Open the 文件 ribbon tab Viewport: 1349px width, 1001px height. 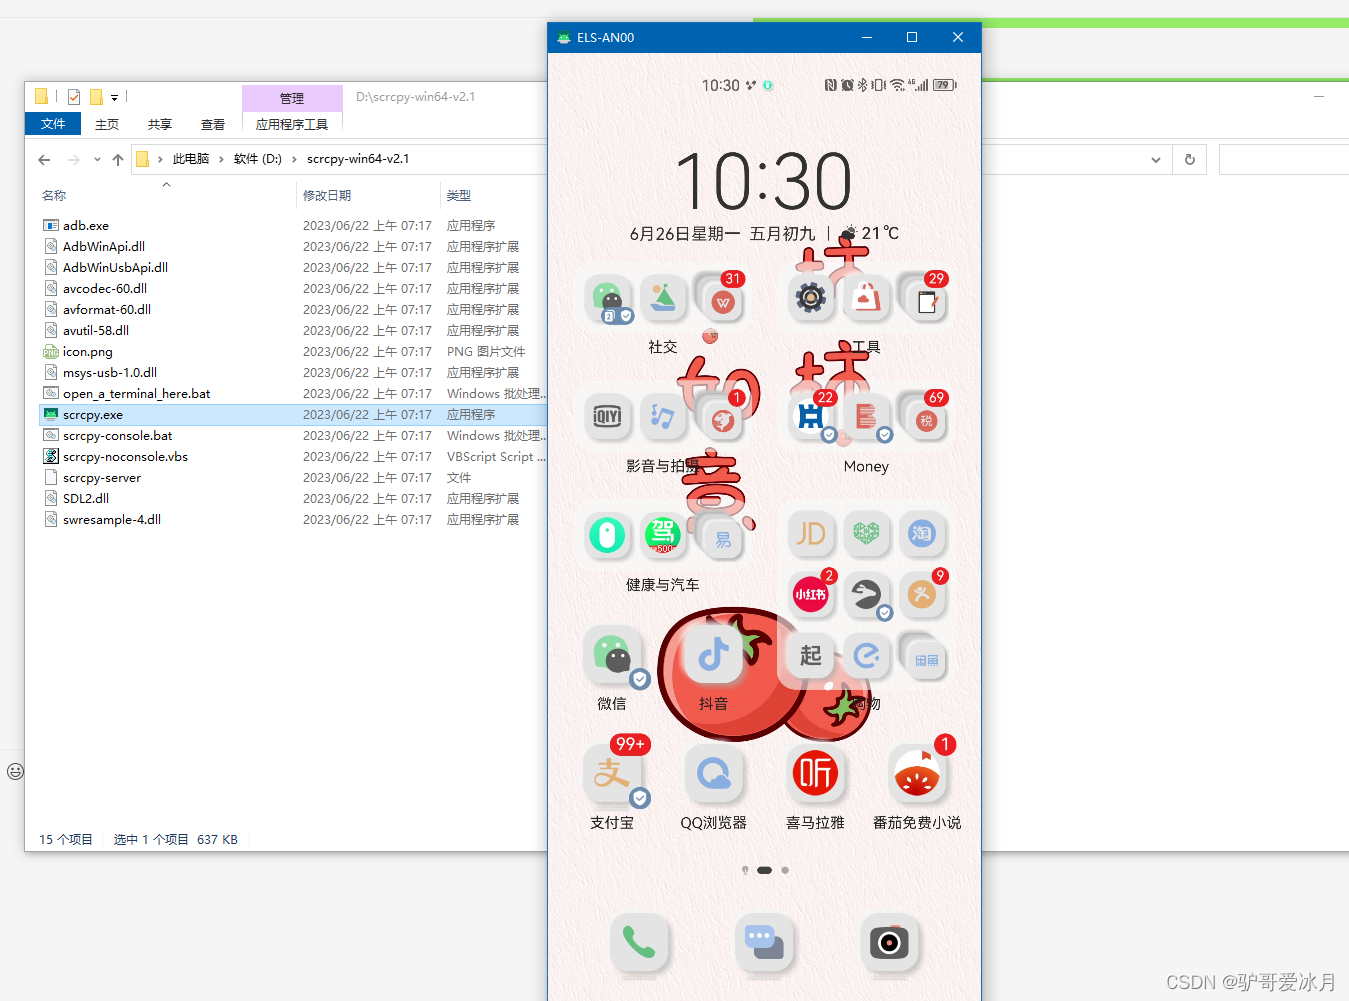pyautogui.click(x=53, y=124)
